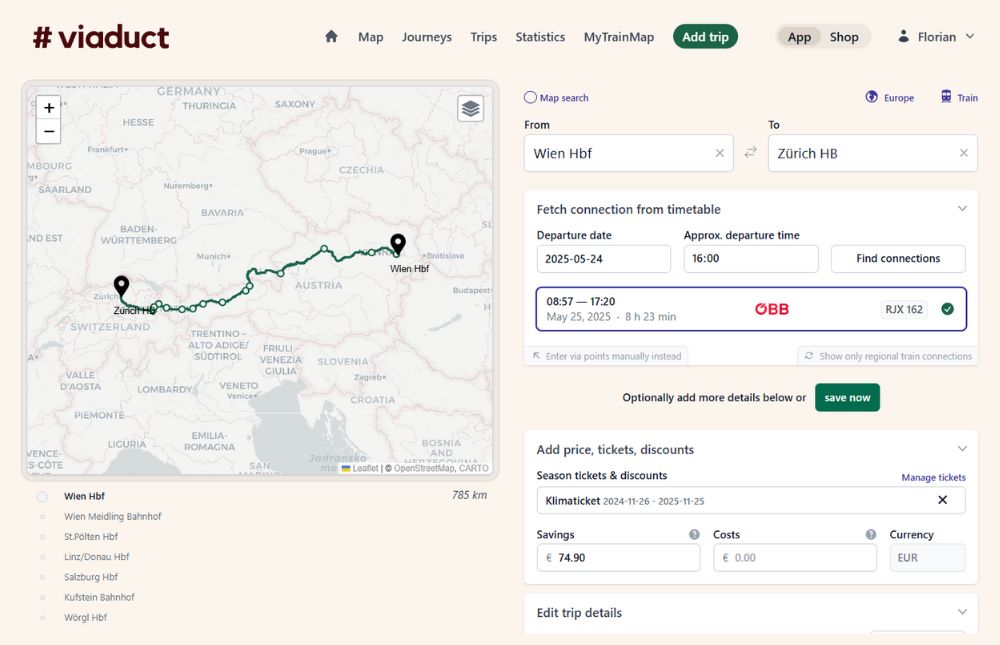Click the Florian user profile icon

tap(903, 36)
